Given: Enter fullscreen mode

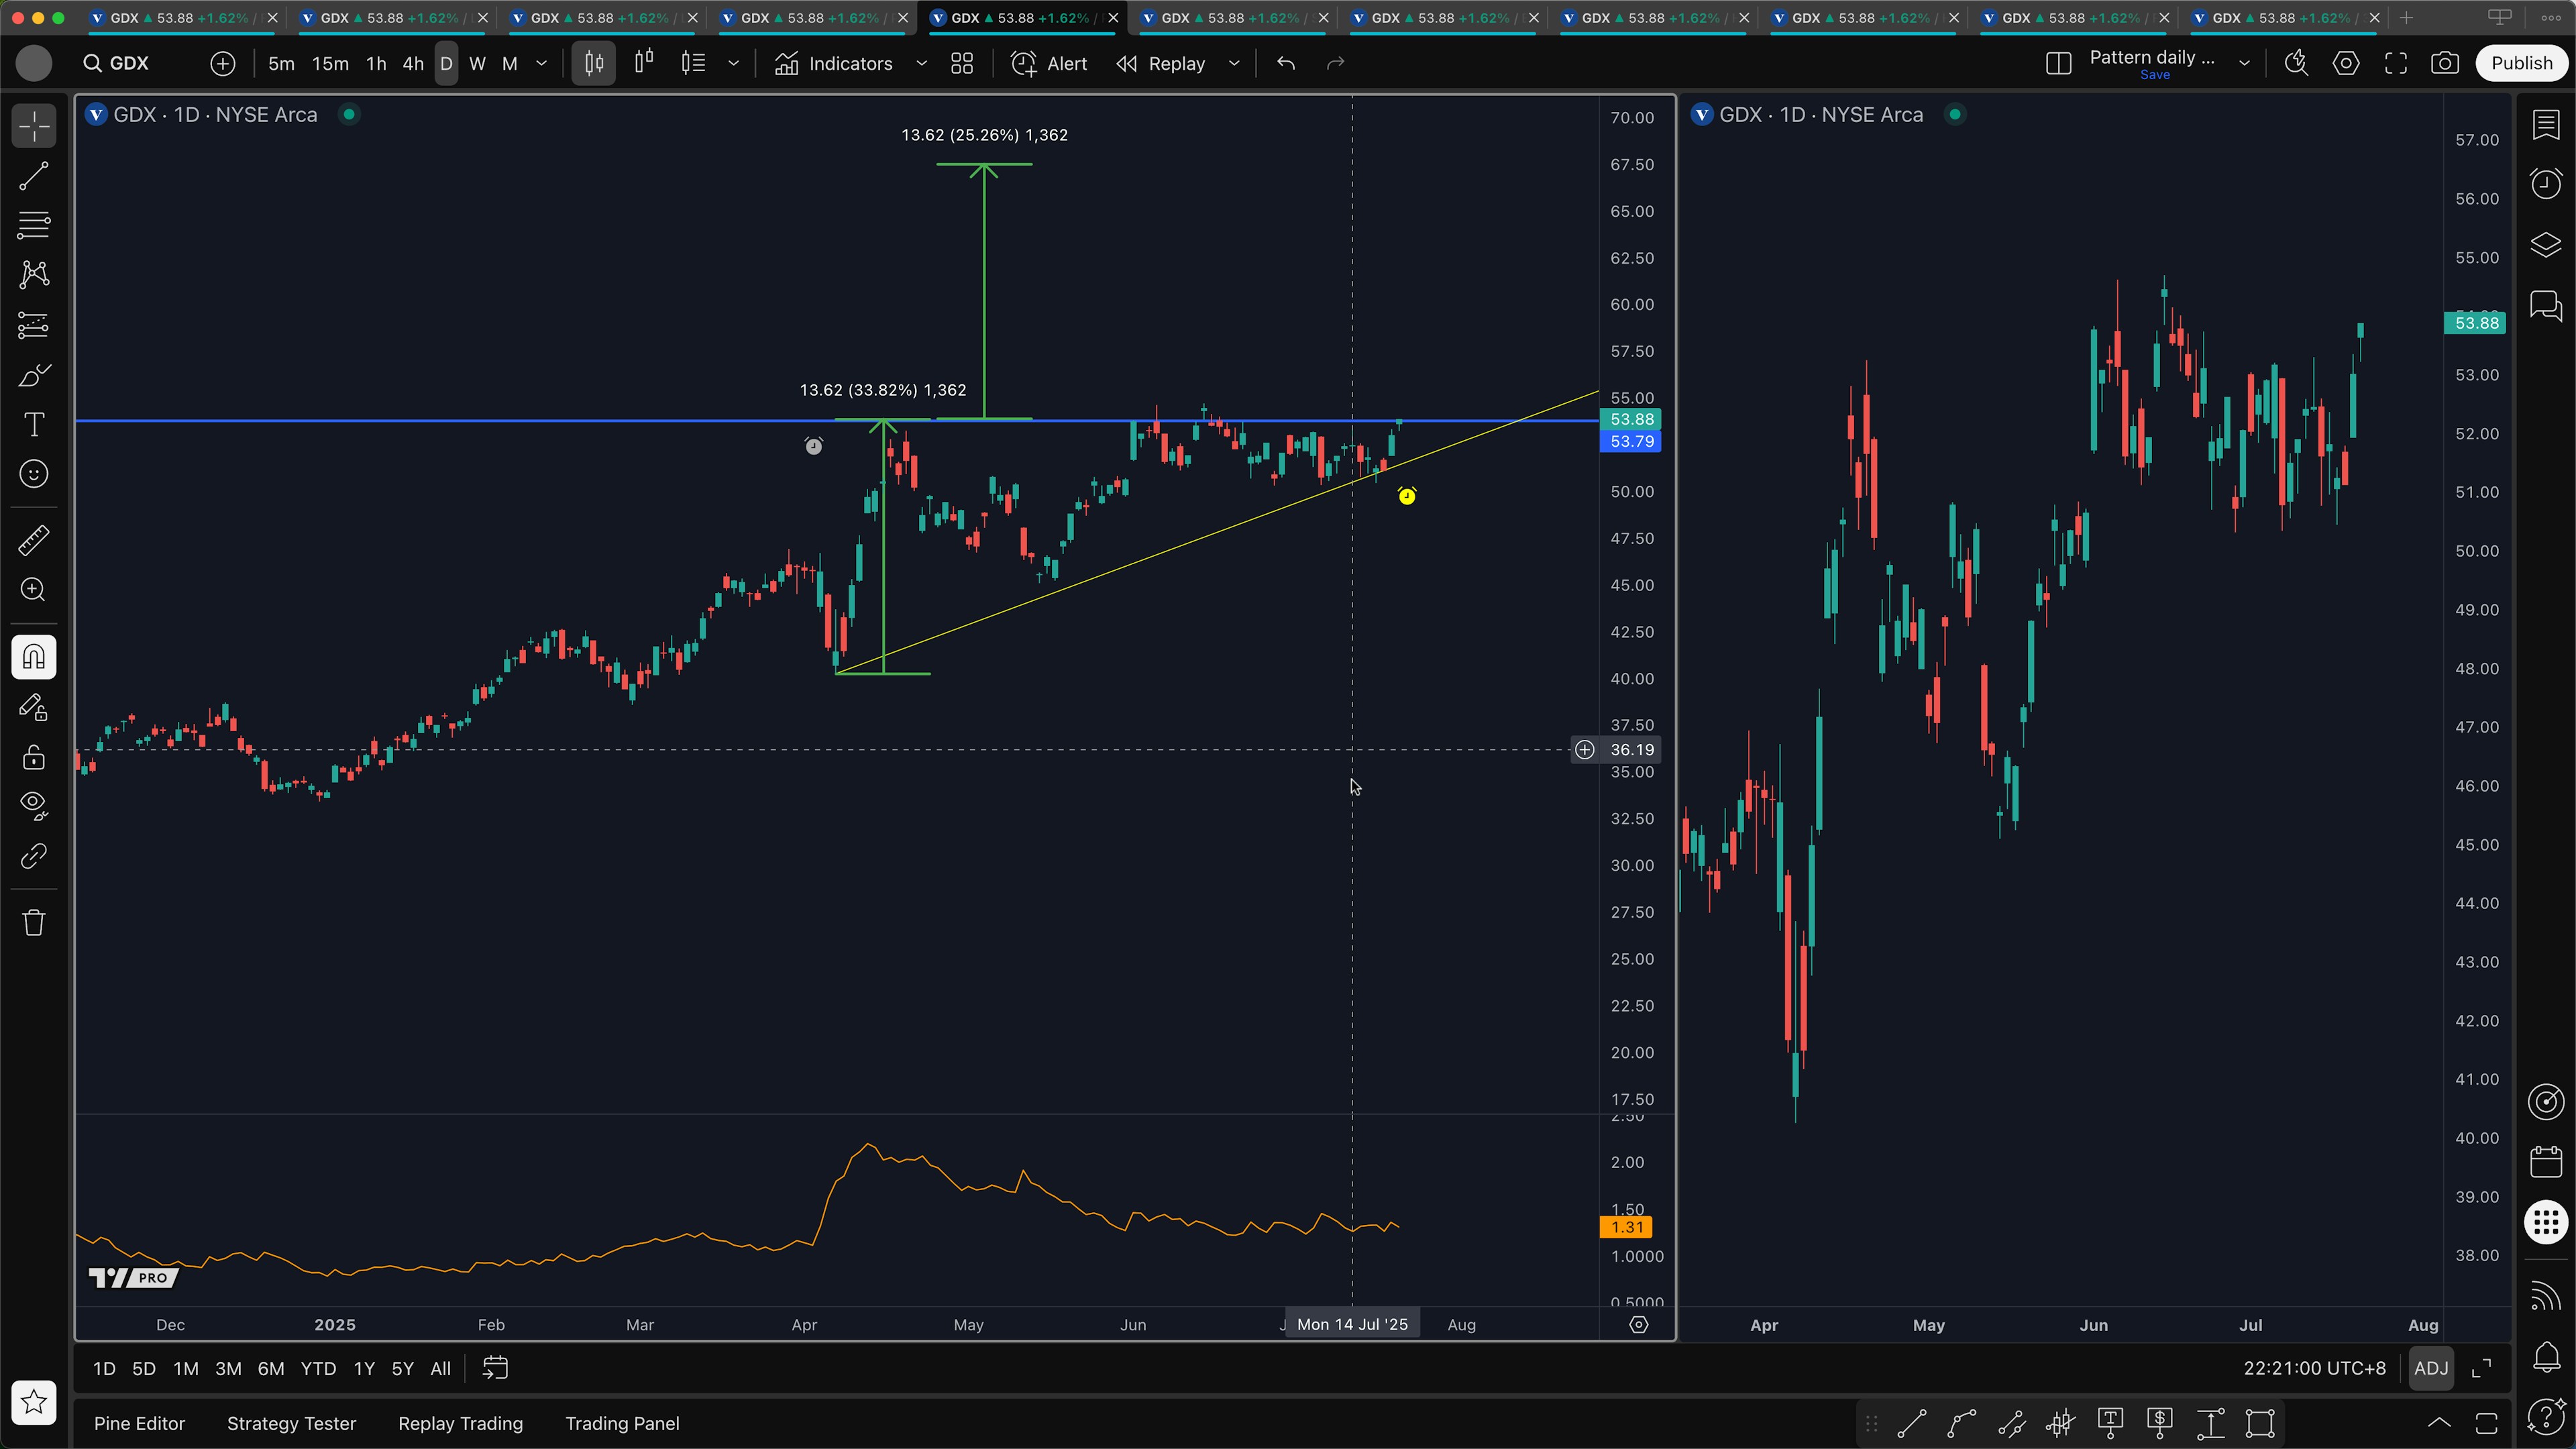Looking at the screenshot, I should (x=2396, y=63).
